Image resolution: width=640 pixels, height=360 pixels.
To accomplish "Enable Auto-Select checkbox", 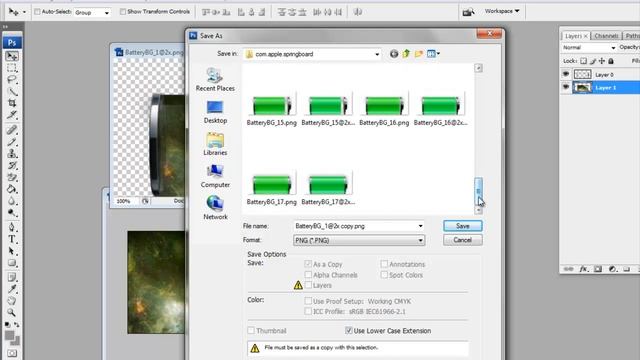I will [37, 12].
